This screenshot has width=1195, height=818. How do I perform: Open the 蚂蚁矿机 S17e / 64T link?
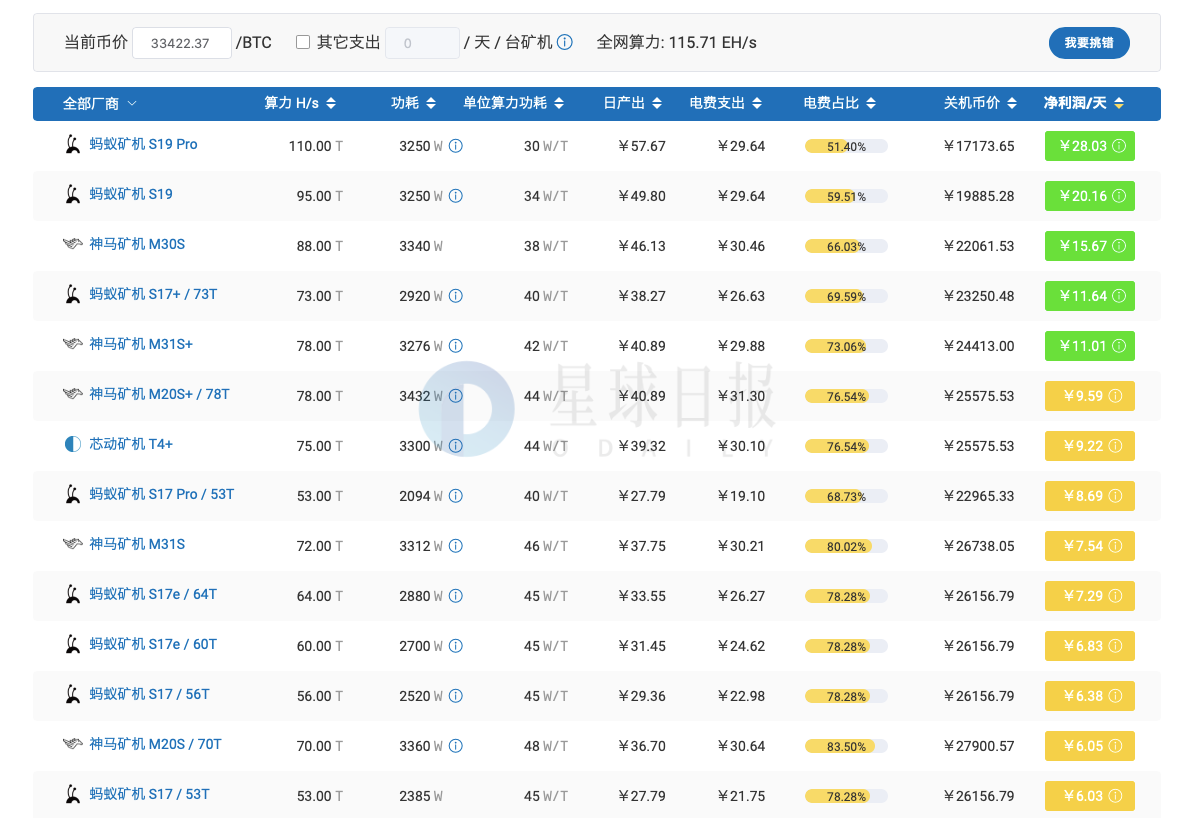pos(153,594)
